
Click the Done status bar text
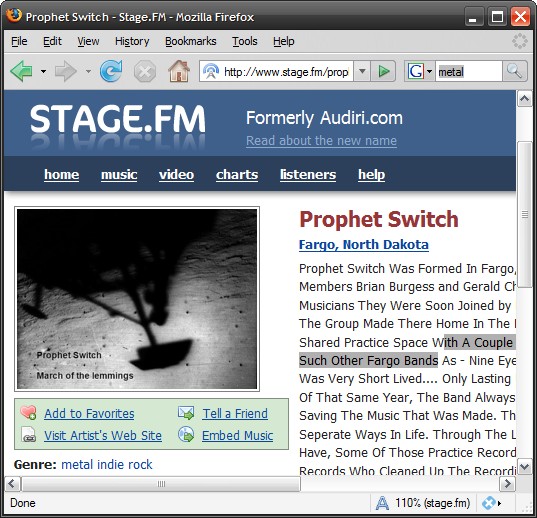tap(23, 503)
